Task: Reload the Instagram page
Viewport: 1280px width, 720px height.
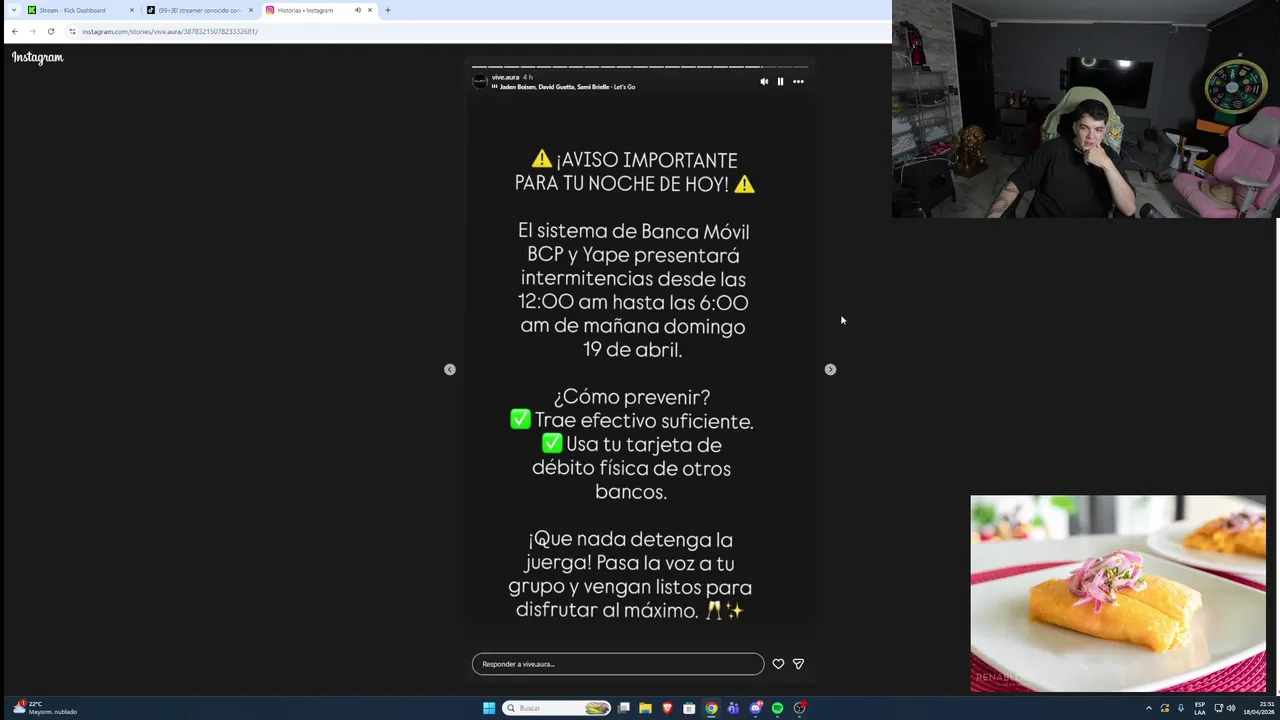Action: 51,31
